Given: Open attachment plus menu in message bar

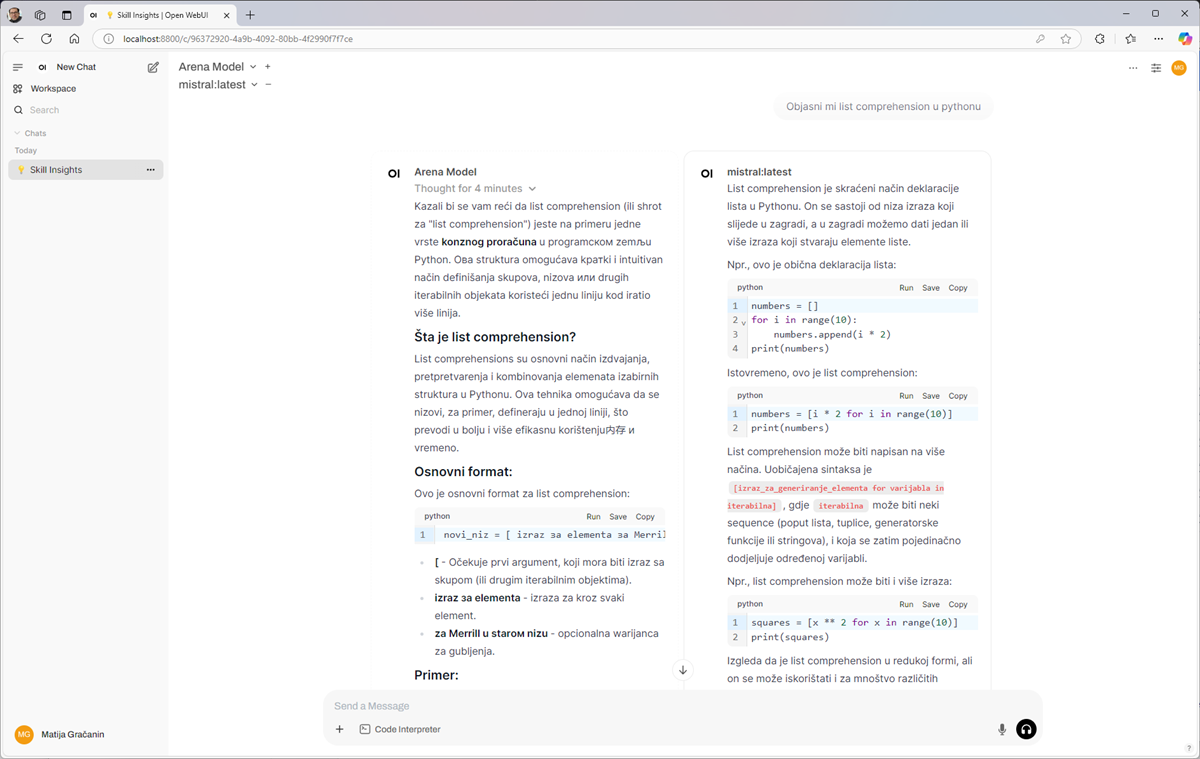Looking at the screenshot, I should pyautogui.click(x=340, y=730).
